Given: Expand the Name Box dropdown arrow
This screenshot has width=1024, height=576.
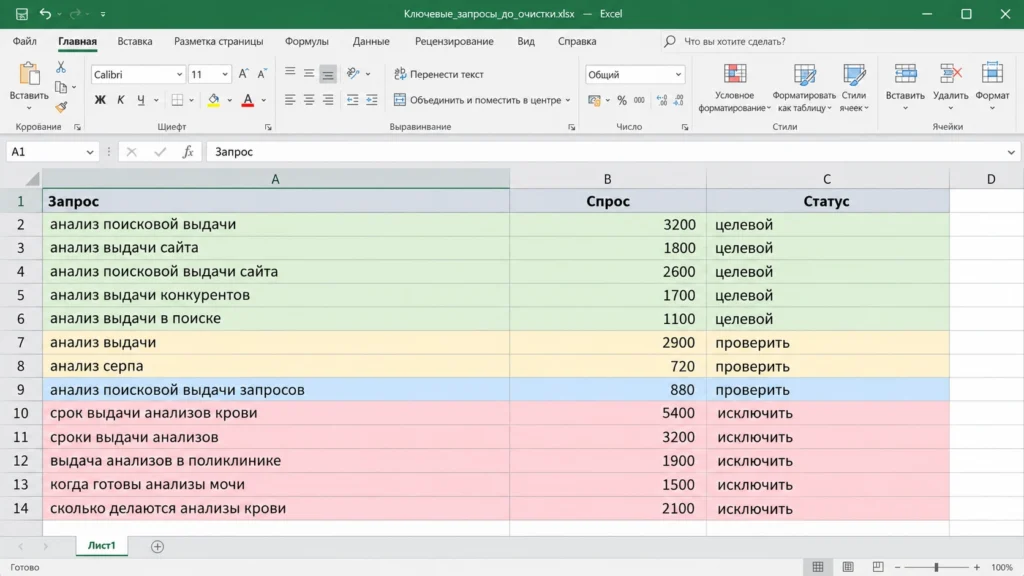Looking at the screenshot, I should 89,152.
